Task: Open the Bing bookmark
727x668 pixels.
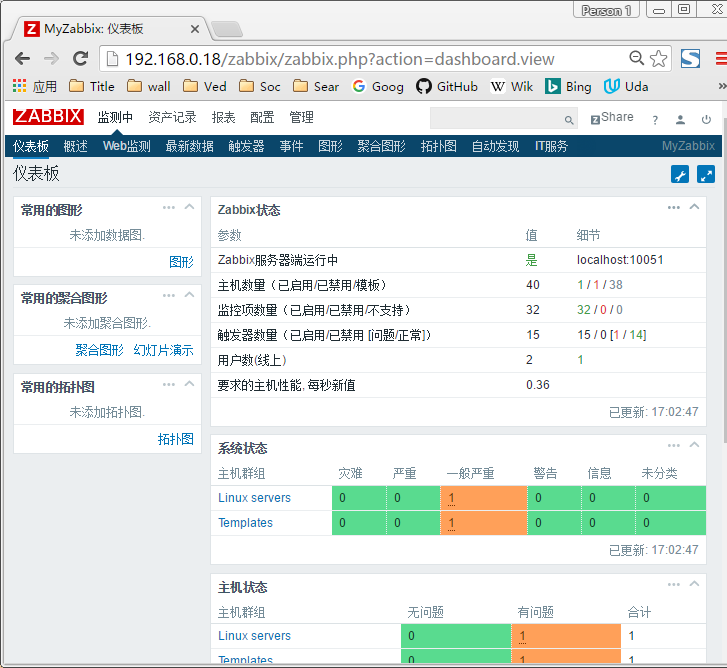Action: click(568, 86)
